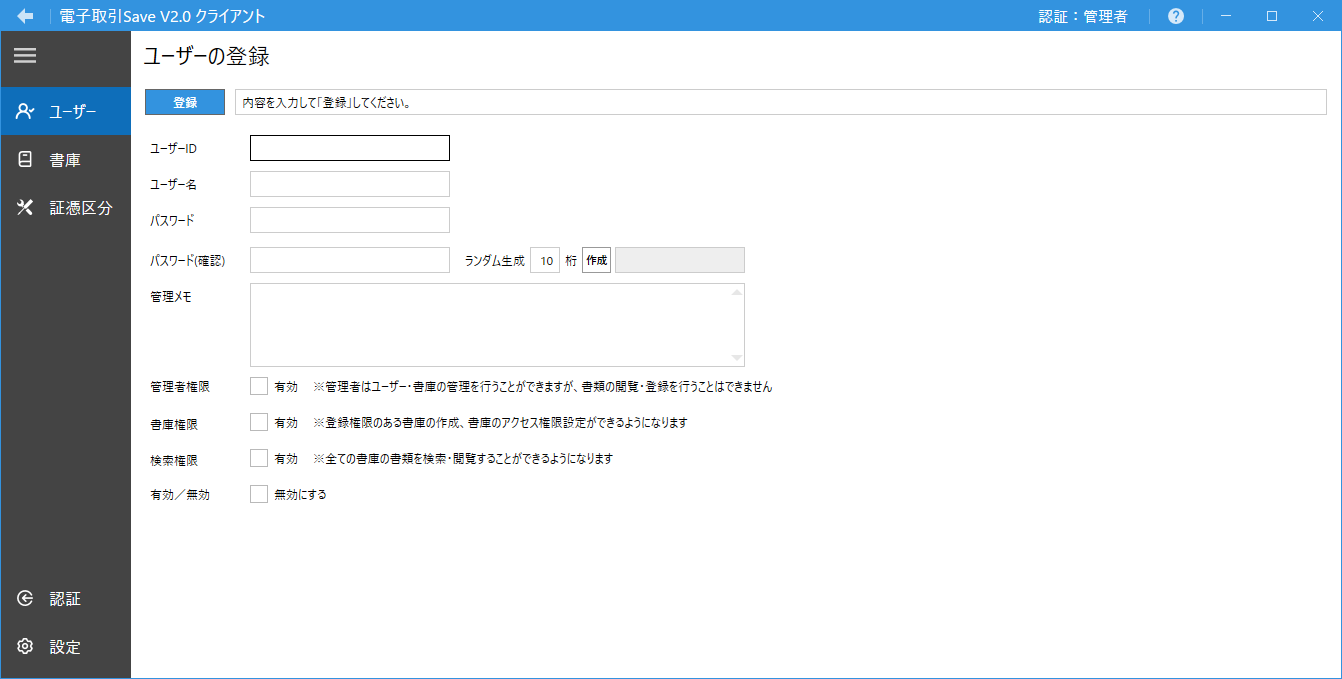
Task: Click the back arrow in the title bar
Action: point(24,15)
